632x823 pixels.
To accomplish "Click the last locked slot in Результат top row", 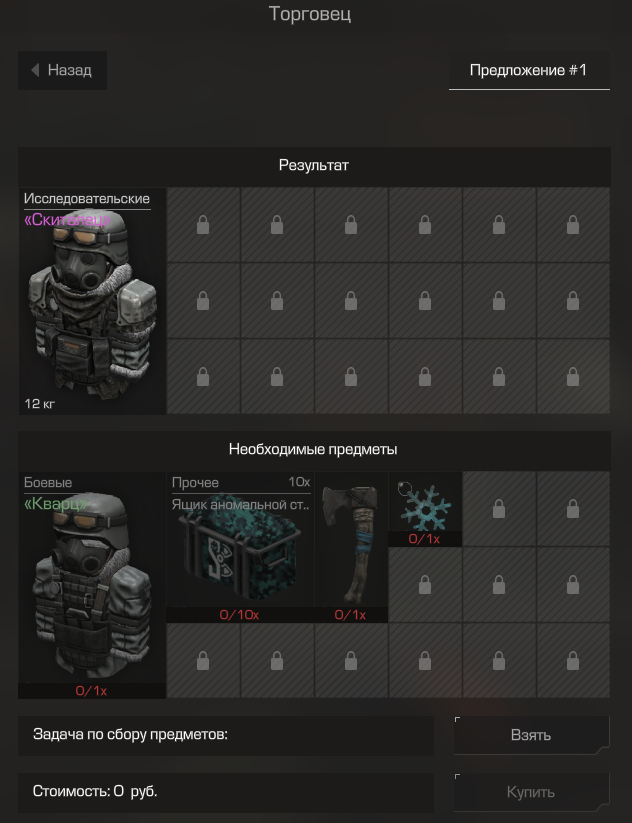I will (x=573, y=225).
